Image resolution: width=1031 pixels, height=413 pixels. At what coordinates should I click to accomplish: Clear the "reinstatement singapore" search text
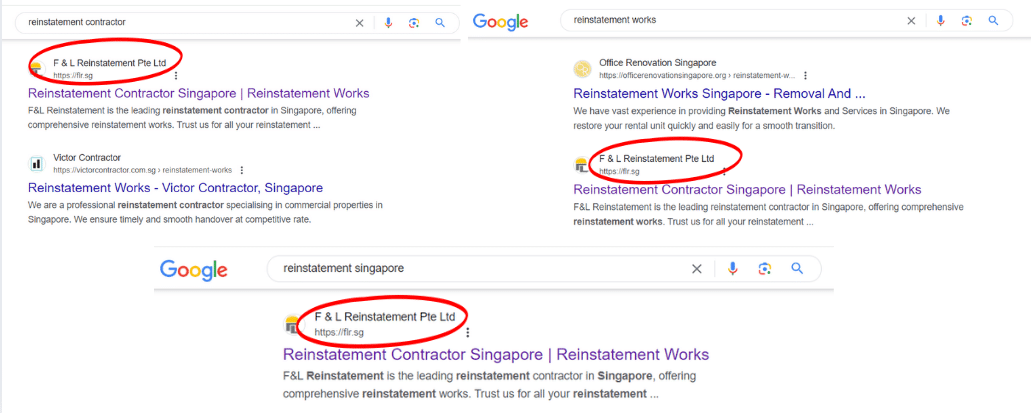[697, 269]
